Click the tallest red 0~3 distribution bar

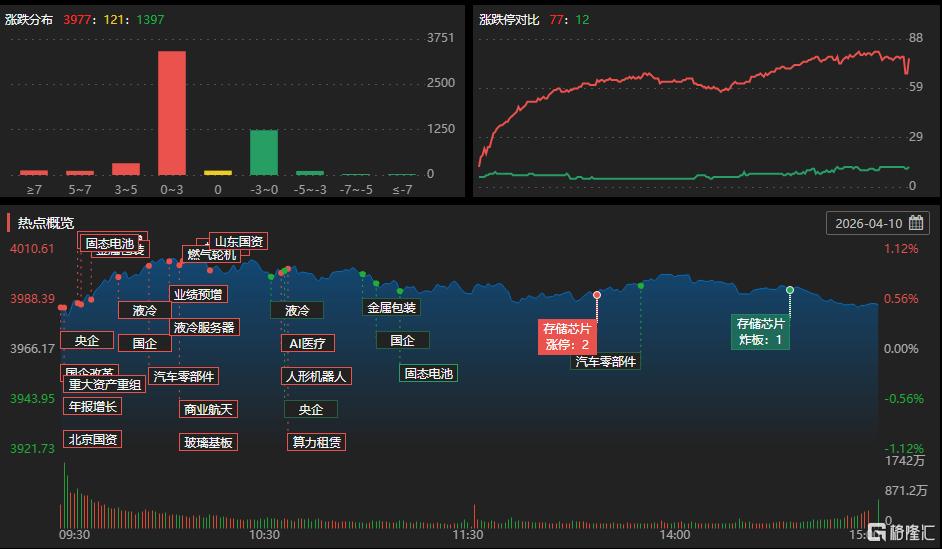click(x=172, y=112)
